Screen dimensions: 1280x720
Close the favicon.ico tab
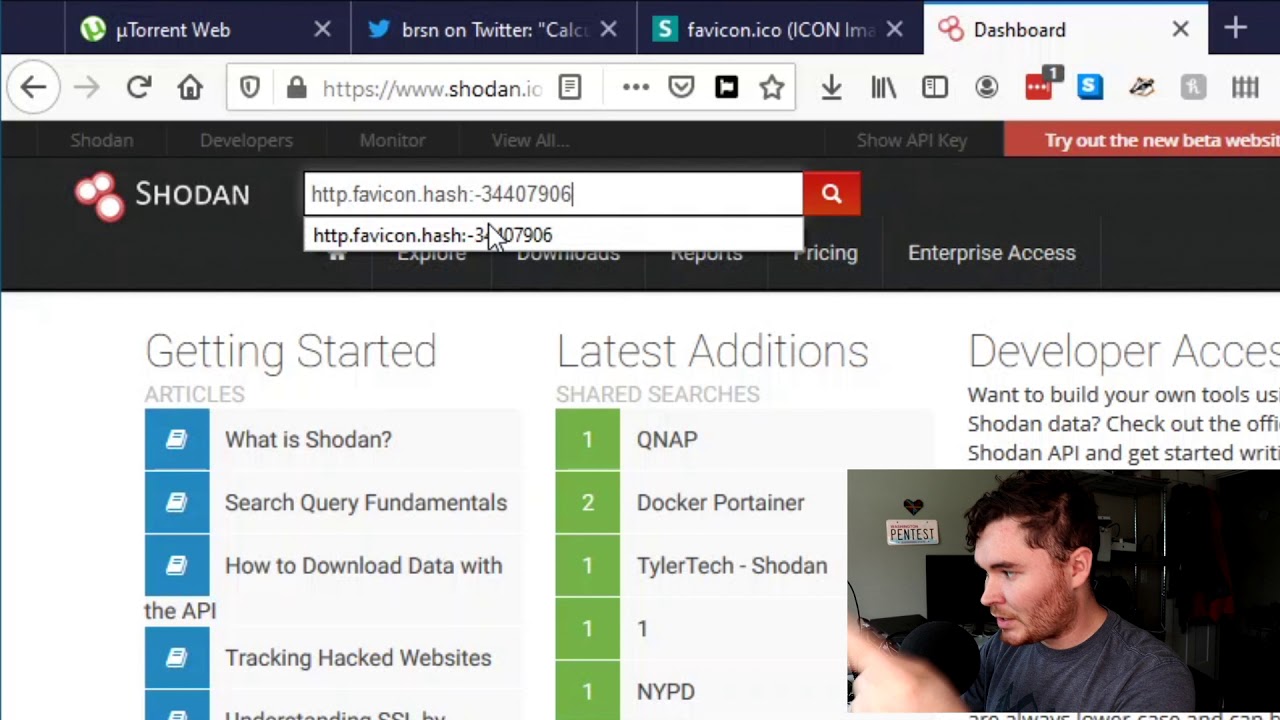pos(894,30)
